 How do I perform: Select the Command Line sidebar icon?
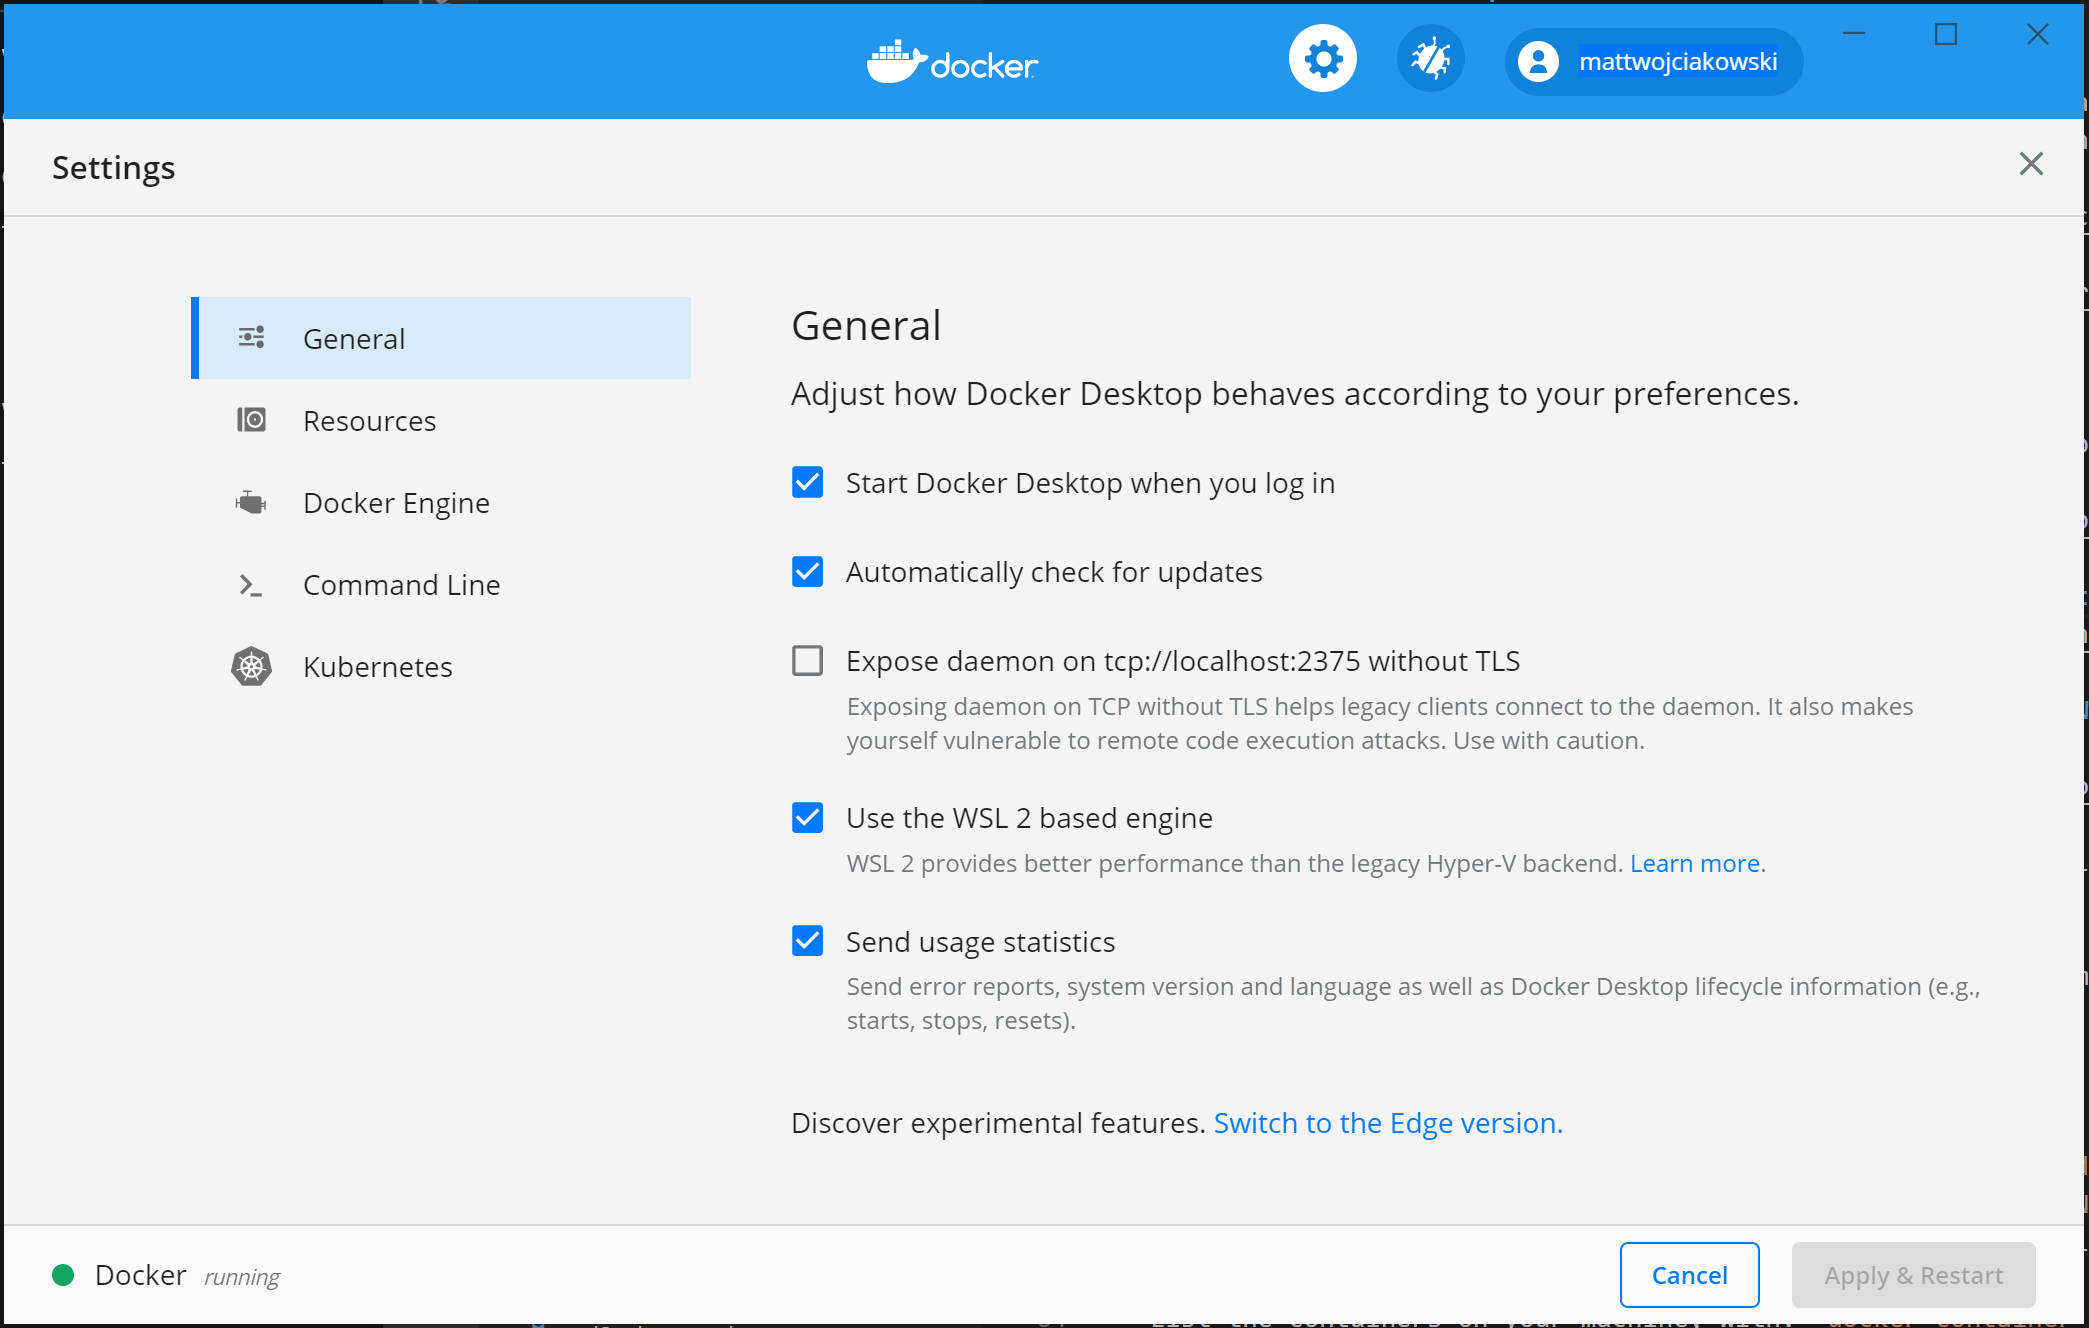coord(248,585)
